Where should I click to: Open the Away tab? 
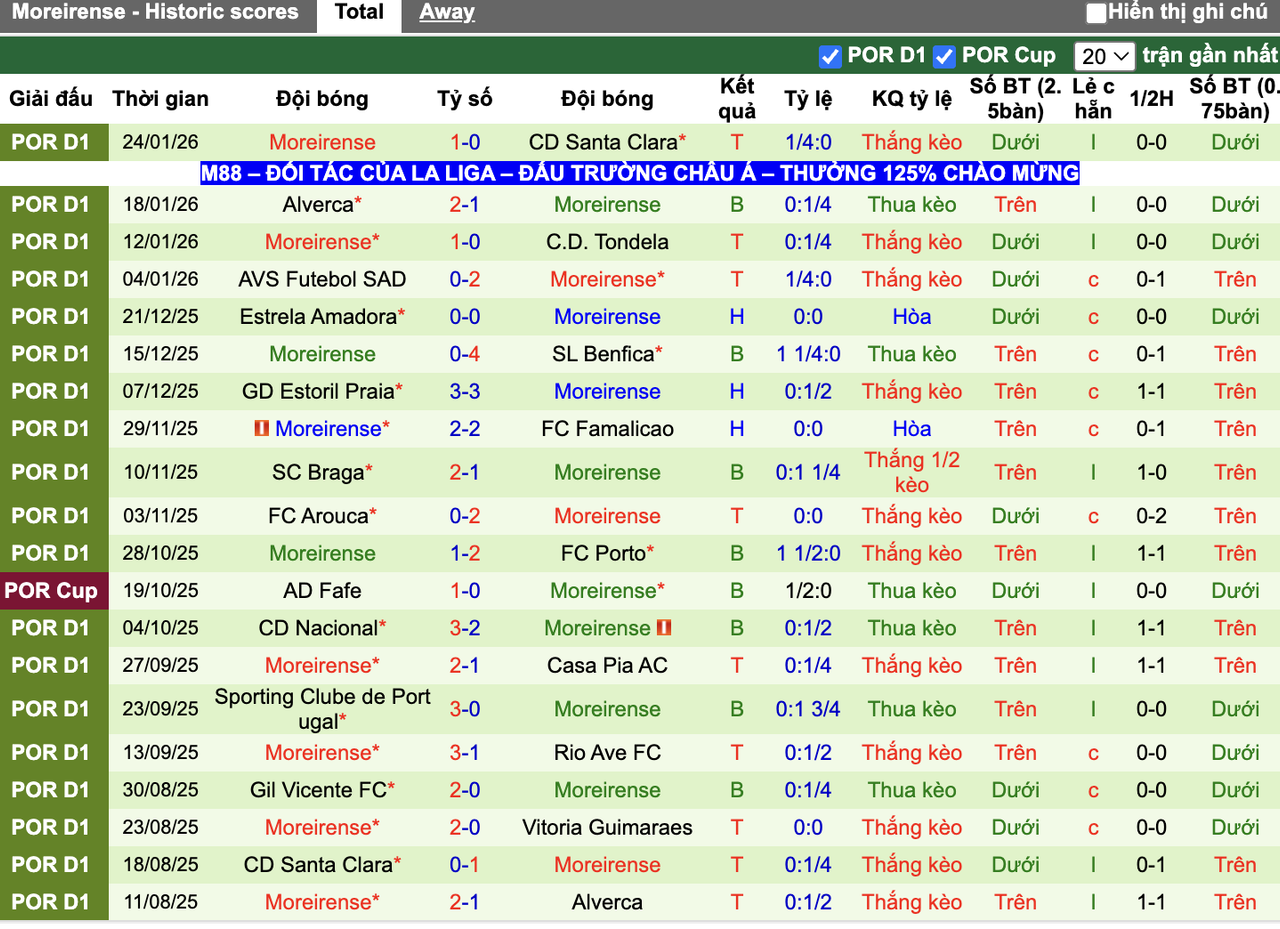coord(447,13)
